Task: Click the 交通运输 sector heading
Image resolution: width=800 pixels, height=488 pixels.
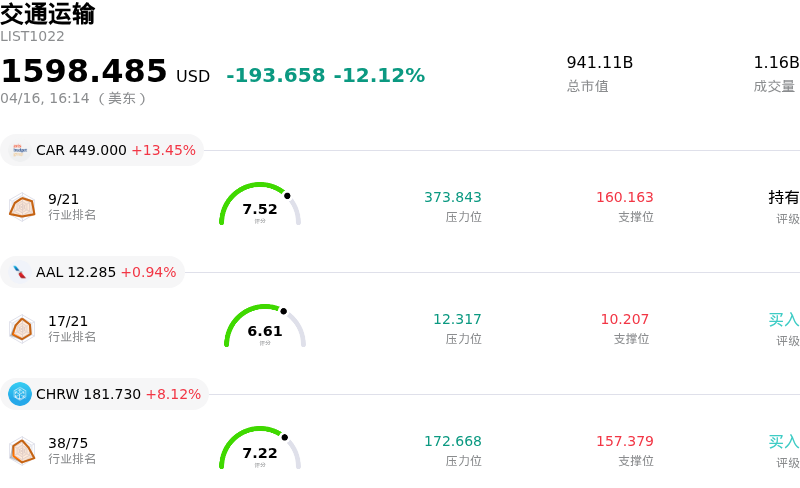Action: pos(48,14)
